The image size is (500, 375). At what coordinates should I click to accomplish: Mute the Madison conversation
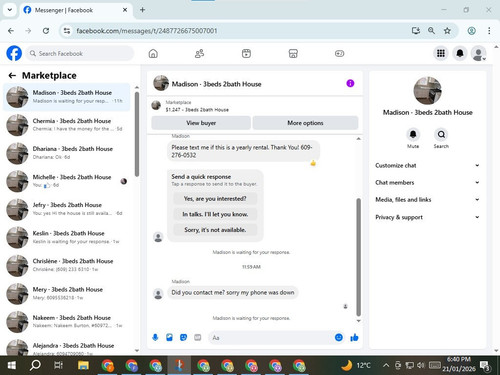tap(413, 134)
